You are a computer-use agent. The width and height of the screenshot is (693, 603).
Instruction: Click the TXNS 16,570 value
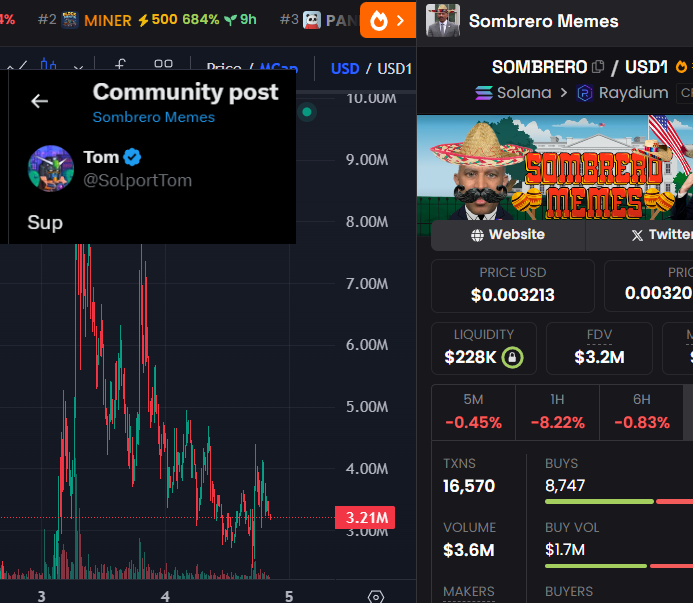pos(469,486)
